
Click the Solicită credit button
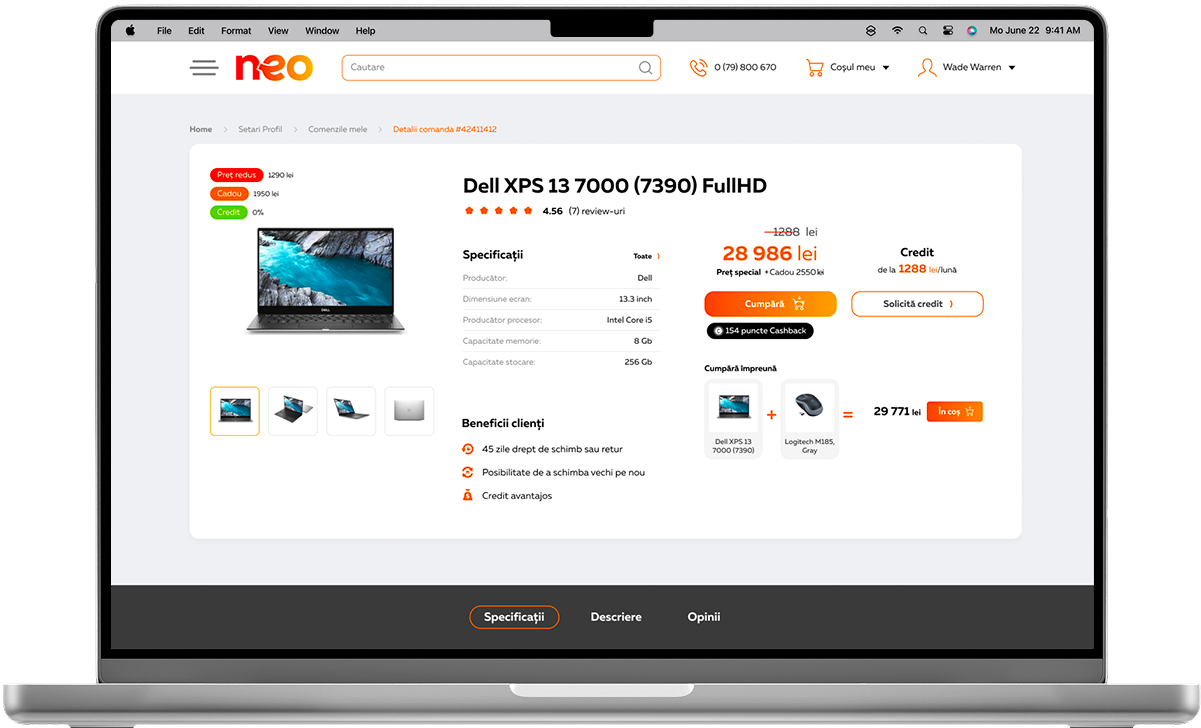coord(917,304)
